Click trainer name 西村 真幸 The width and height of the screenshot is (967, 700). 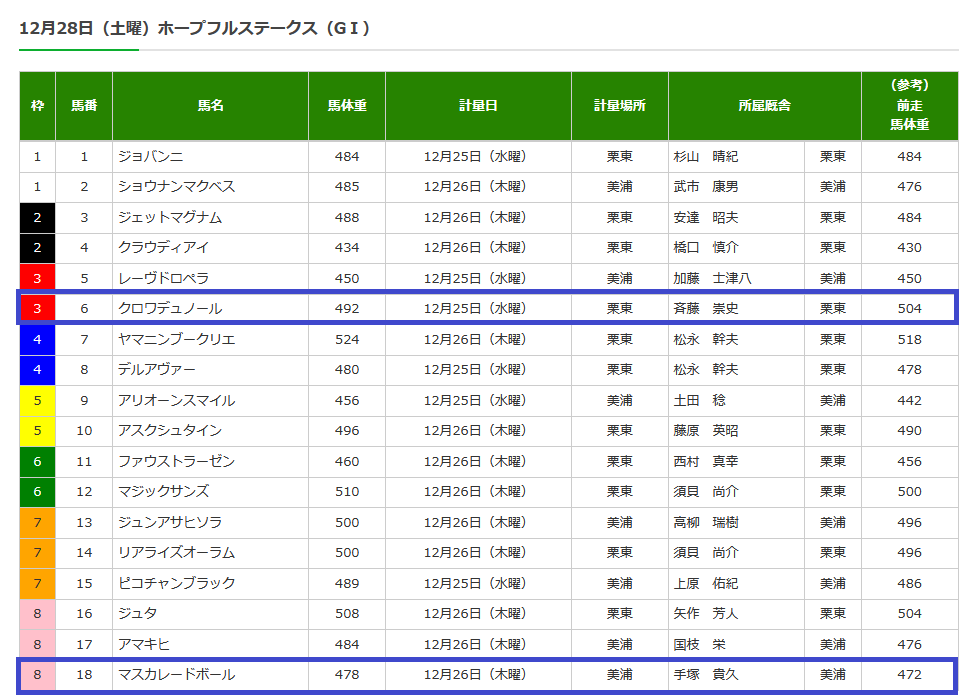click(x=706, y=462)
